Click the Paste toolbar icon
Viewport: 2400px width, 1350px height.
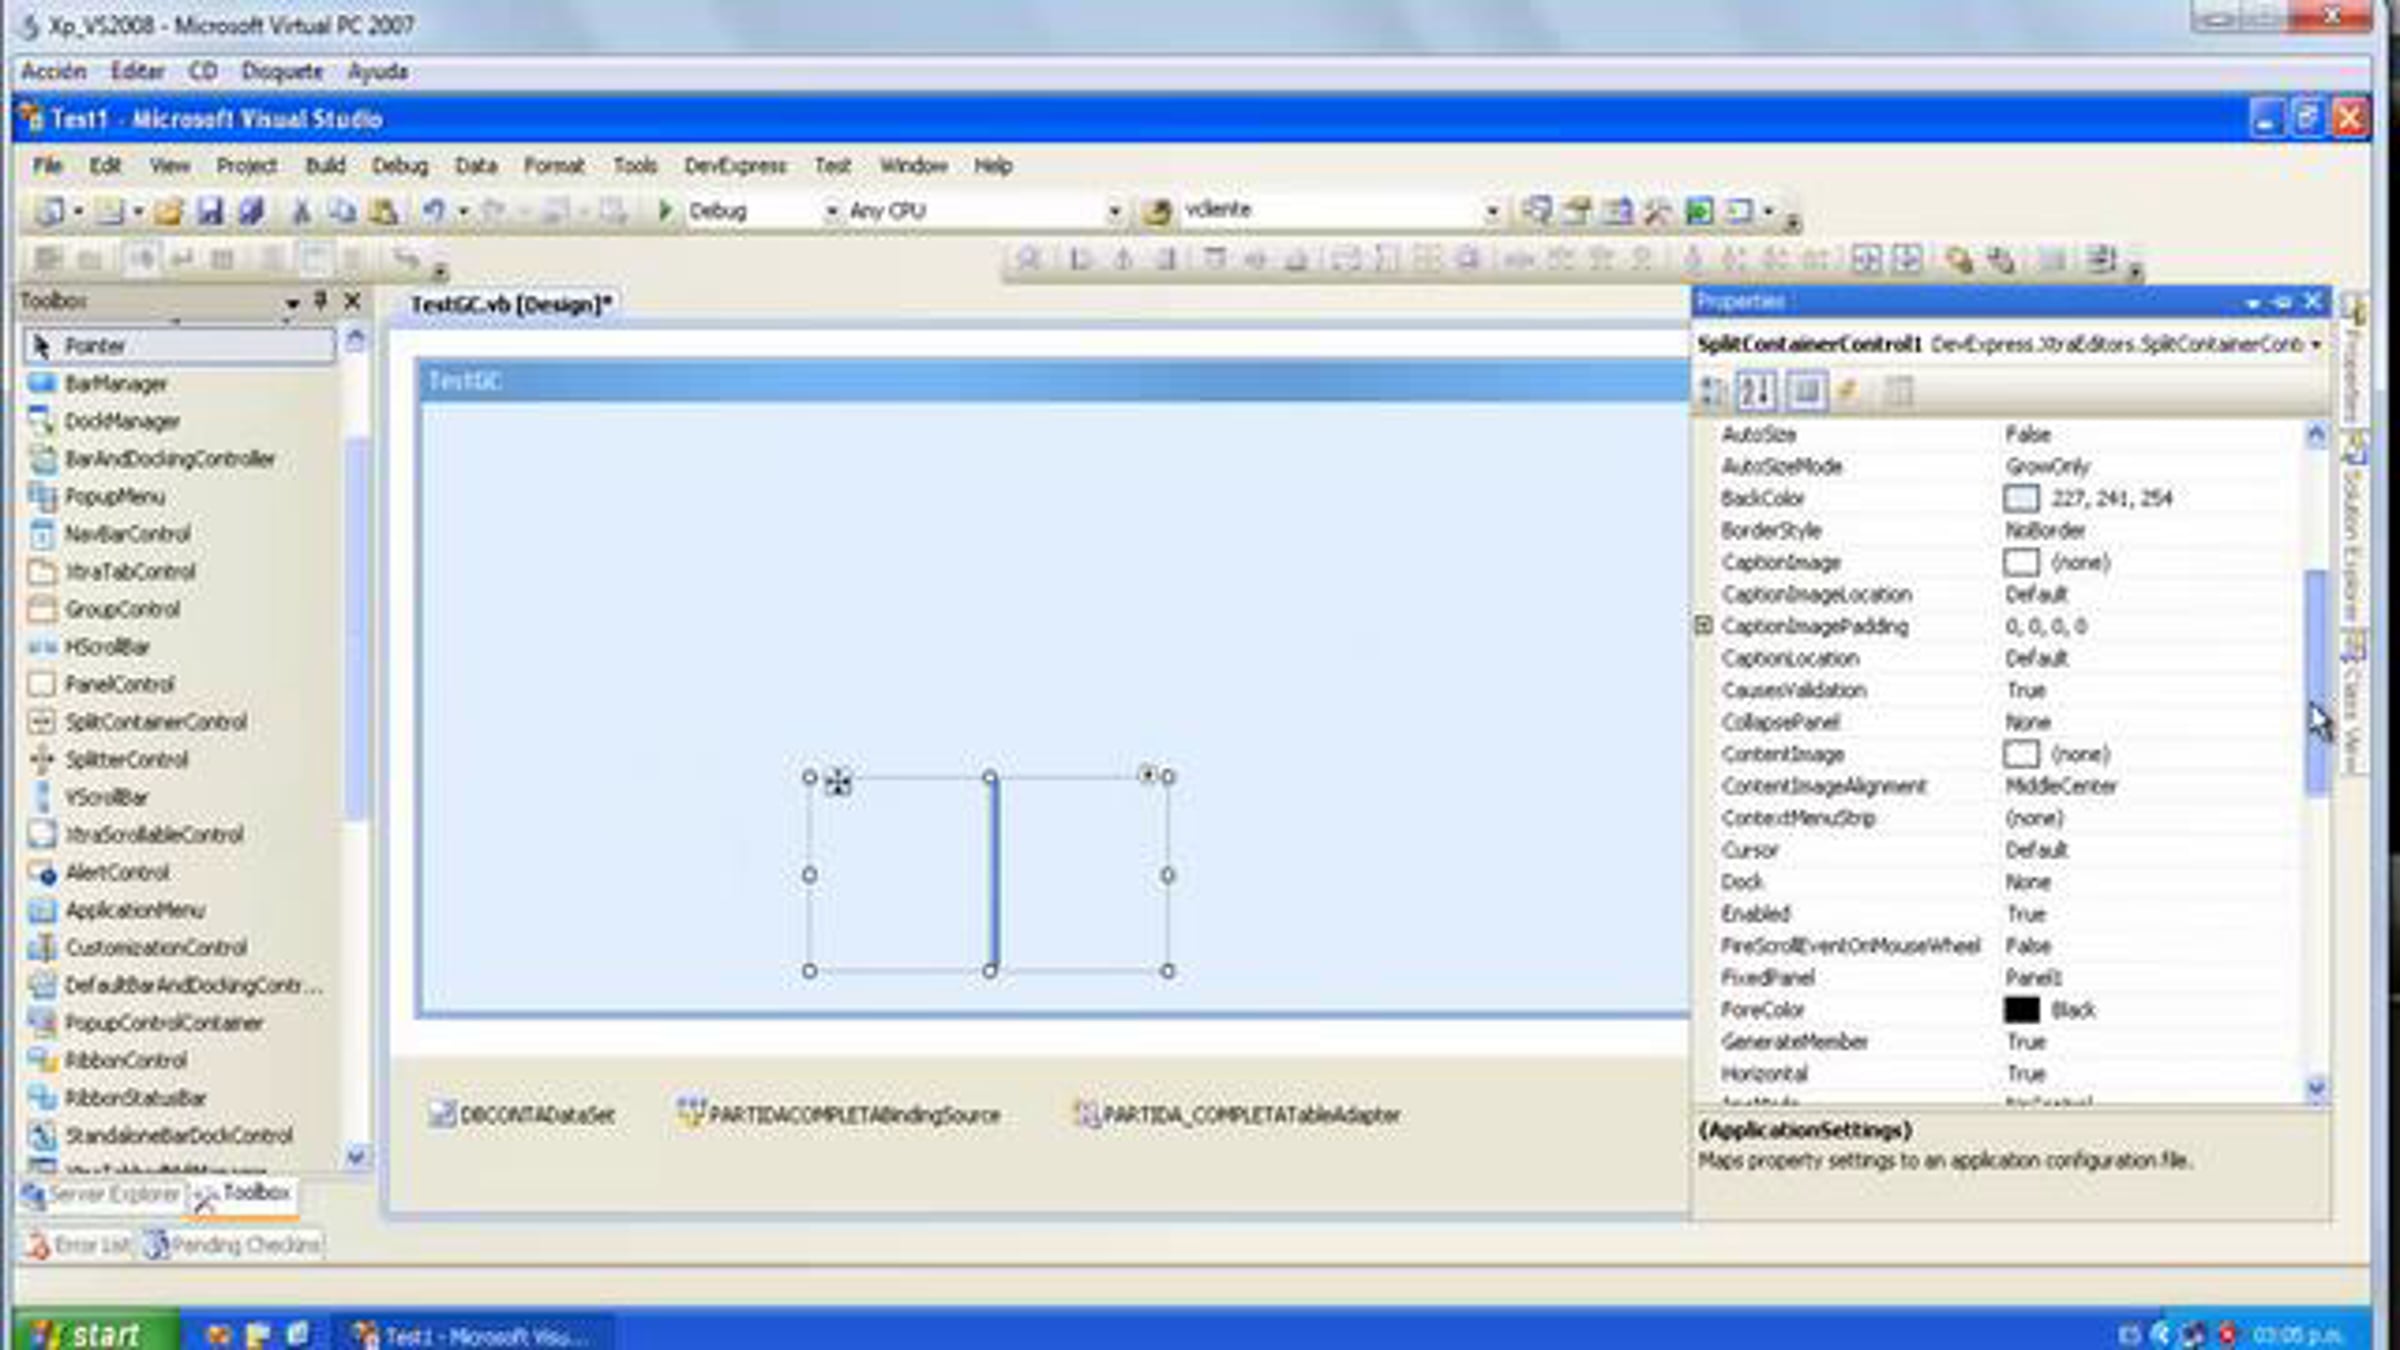[384, 211]
